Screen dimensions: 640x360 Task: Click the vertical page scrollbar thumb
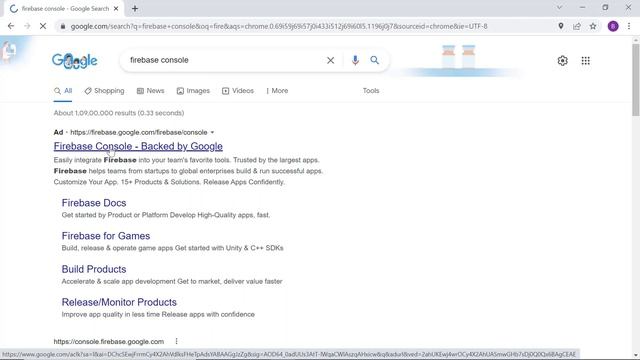[636, 80]
